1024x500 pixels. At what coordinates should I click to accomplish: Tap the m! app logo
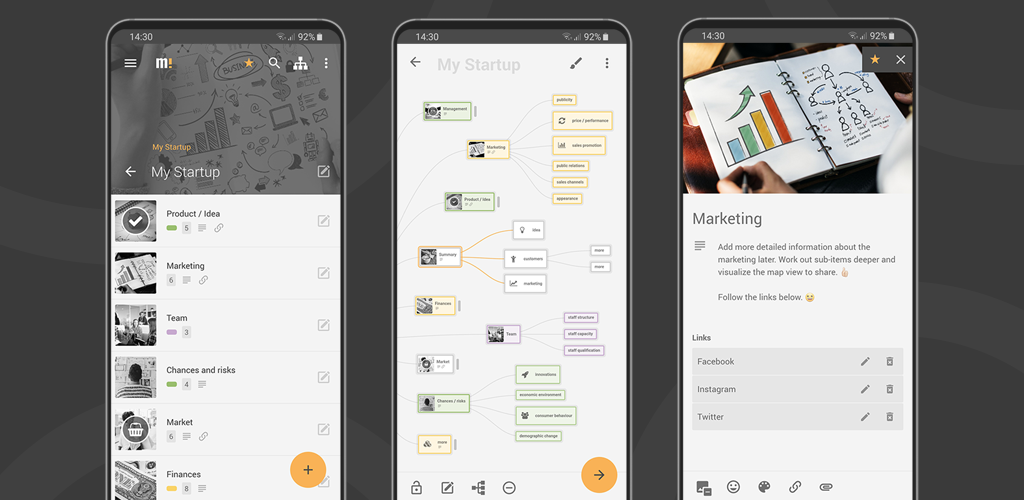[x=164, y=63]
